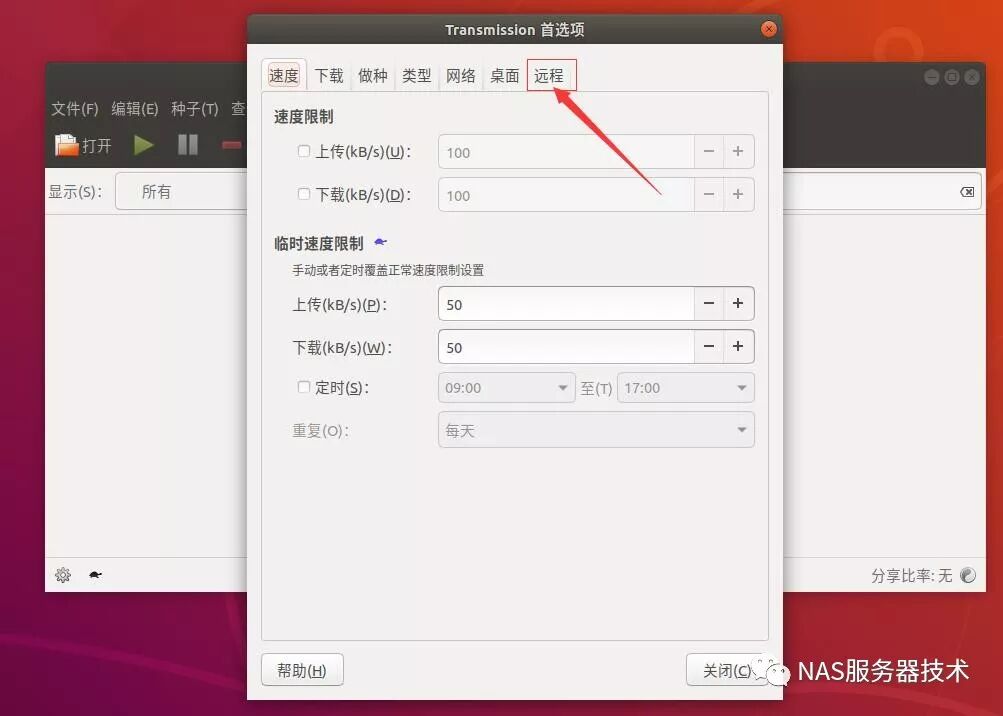
Task: Click the 关闭(C) button
Action: [x=725, y=670]
